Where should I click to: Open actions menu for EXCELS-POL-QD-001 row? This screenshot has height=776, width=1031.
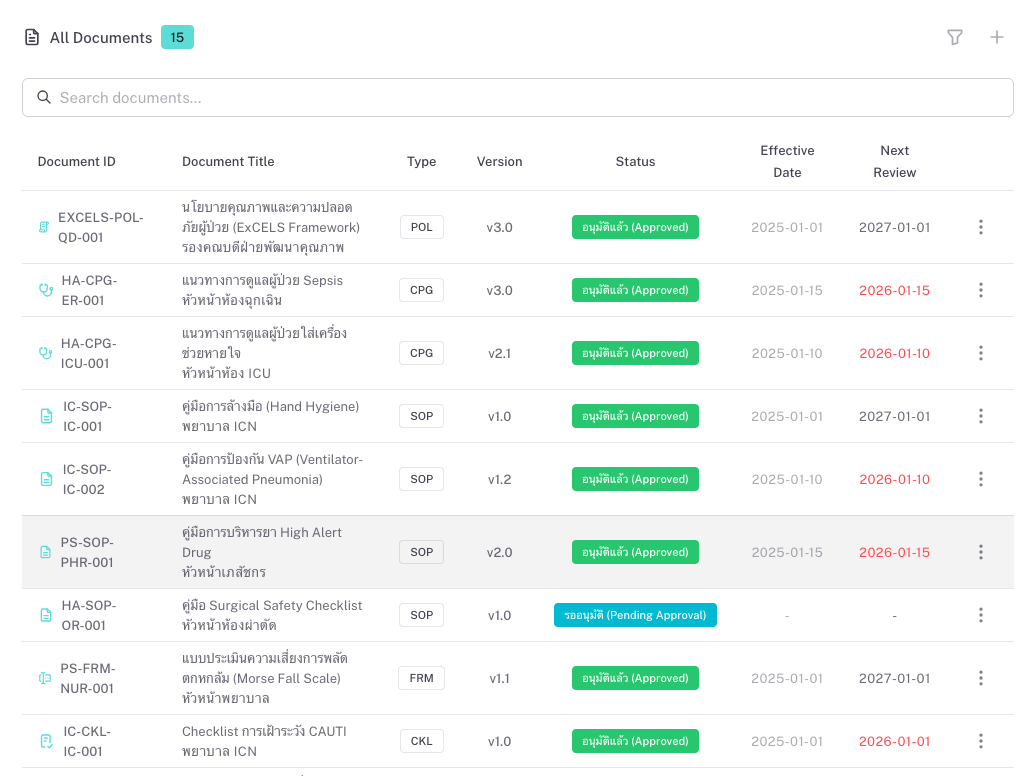(980, 227)
